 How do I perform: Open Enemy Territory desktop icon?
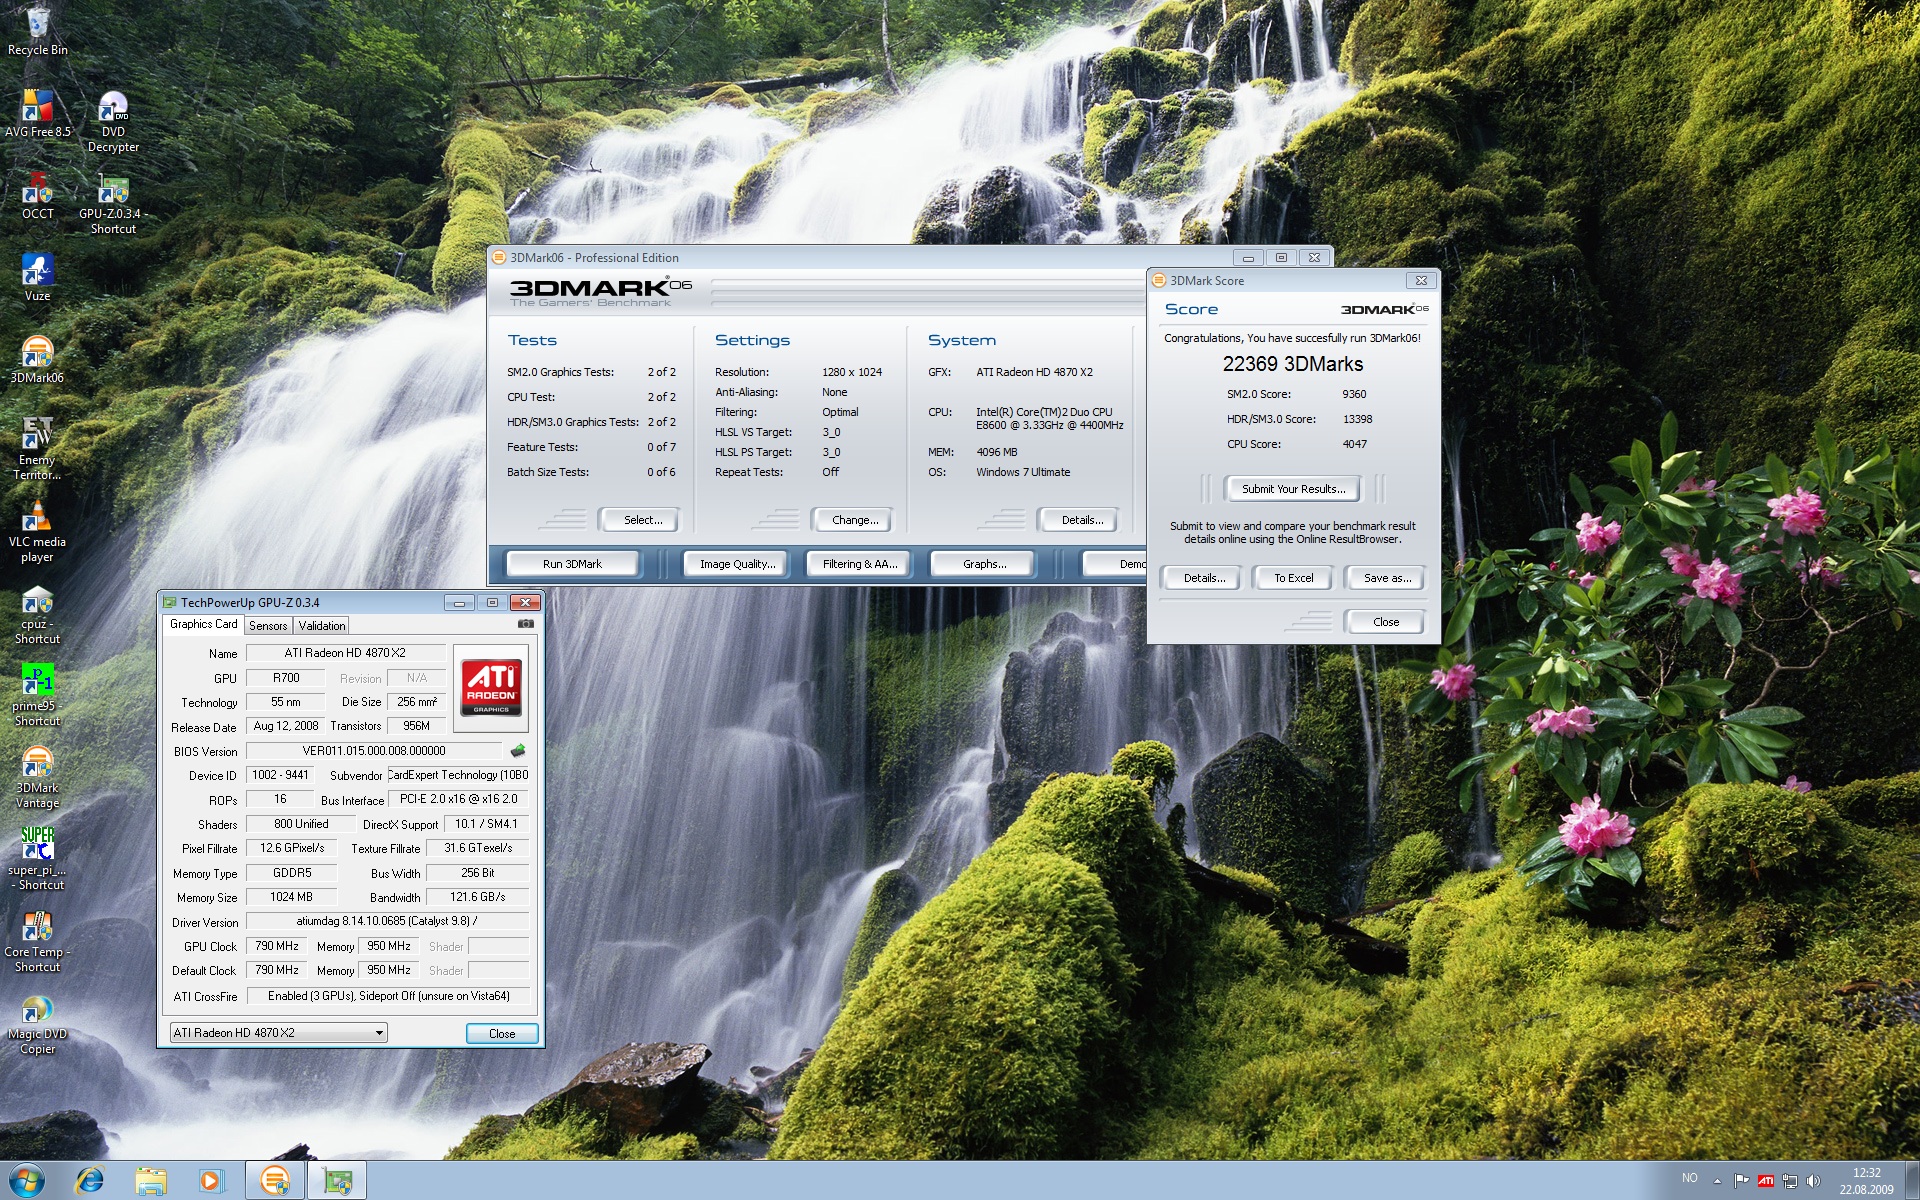pos(38,449)
